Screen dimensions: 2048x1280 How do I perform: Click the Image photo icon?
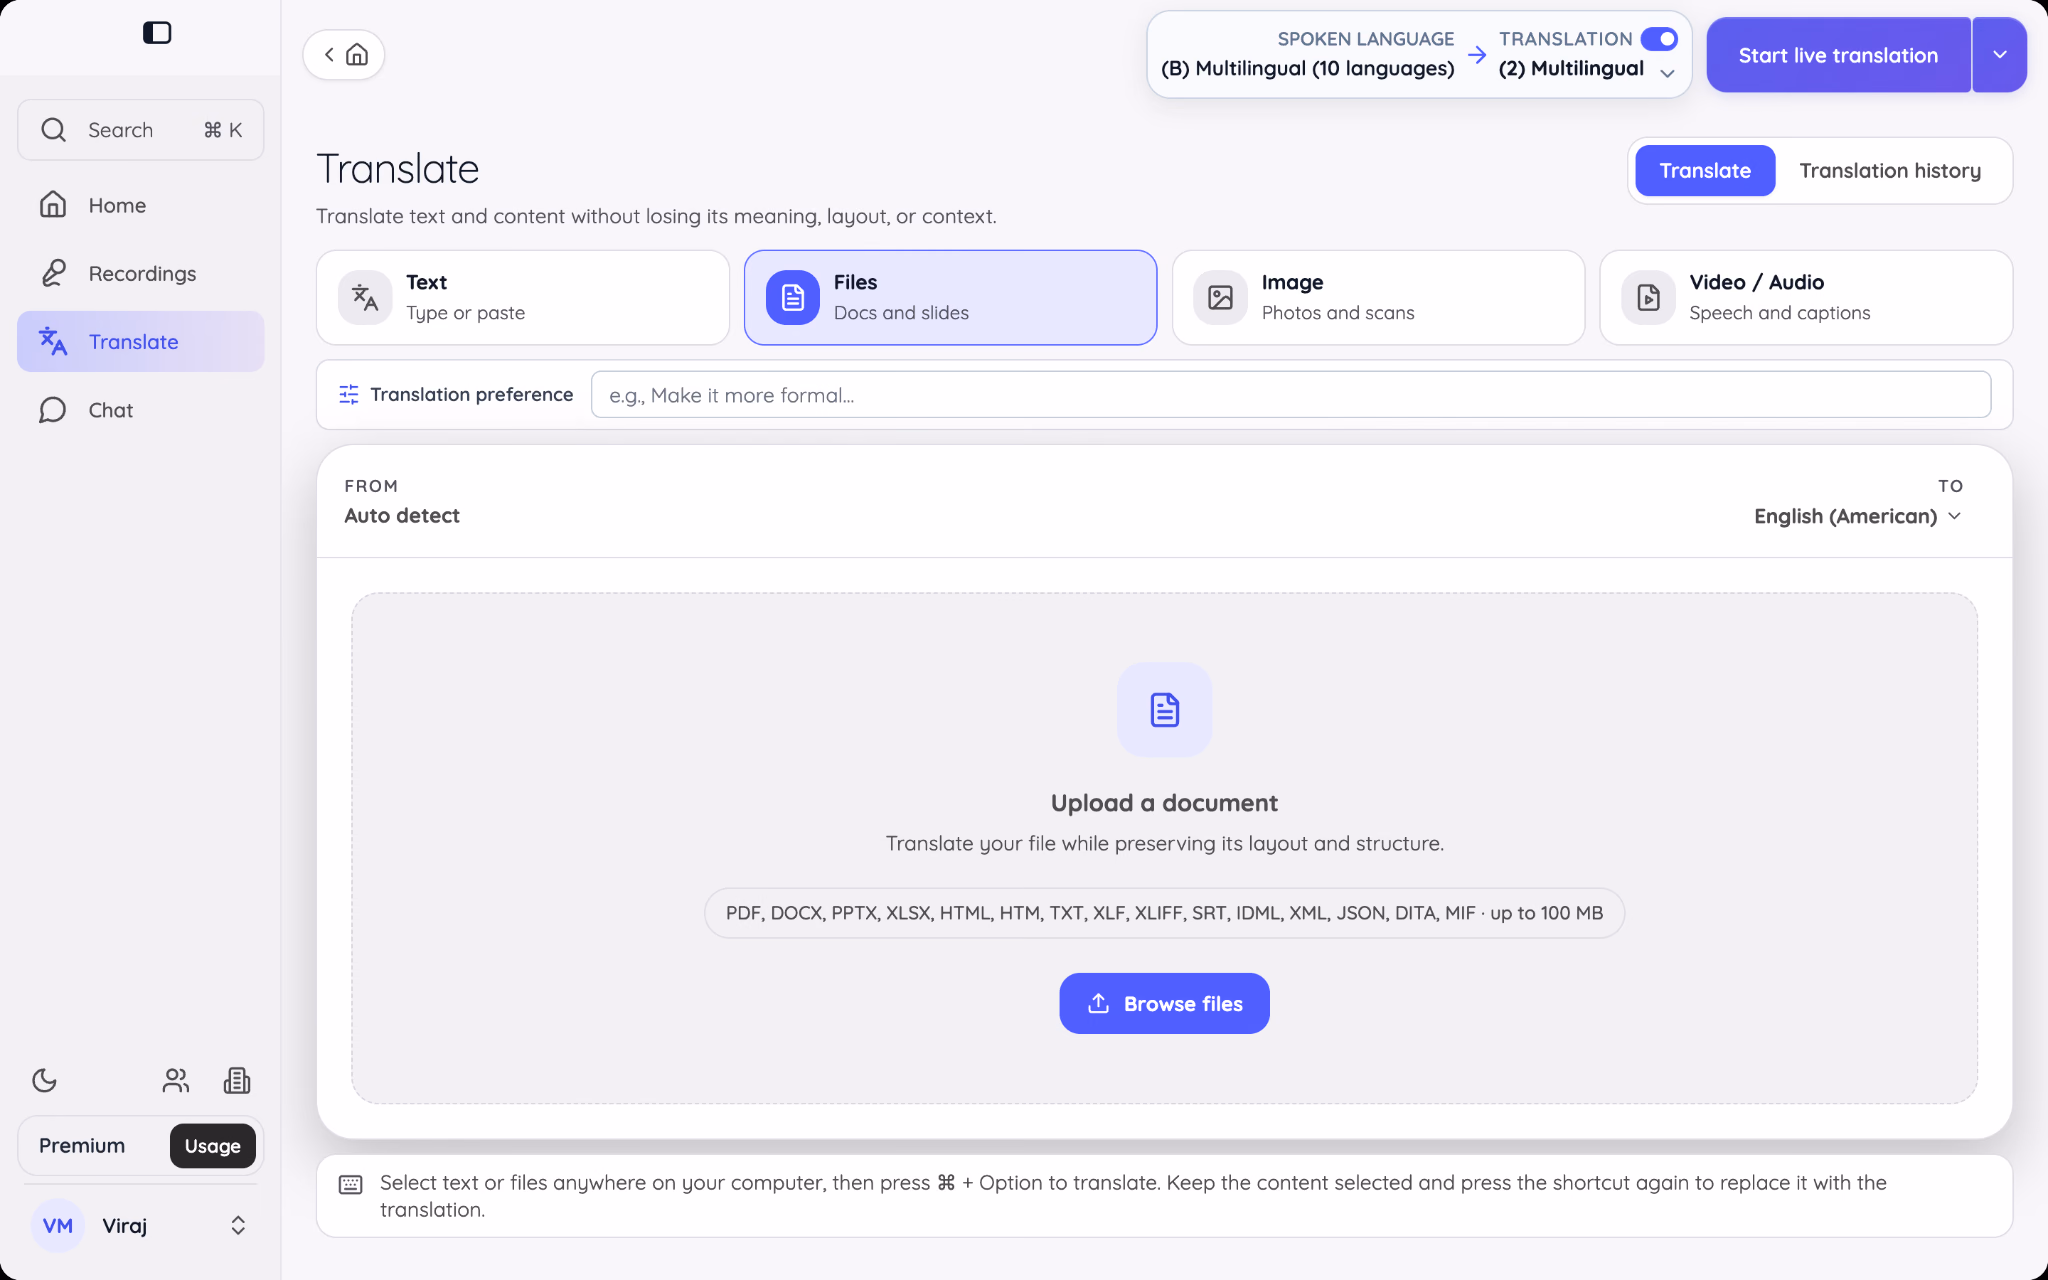click(1221, 298)
